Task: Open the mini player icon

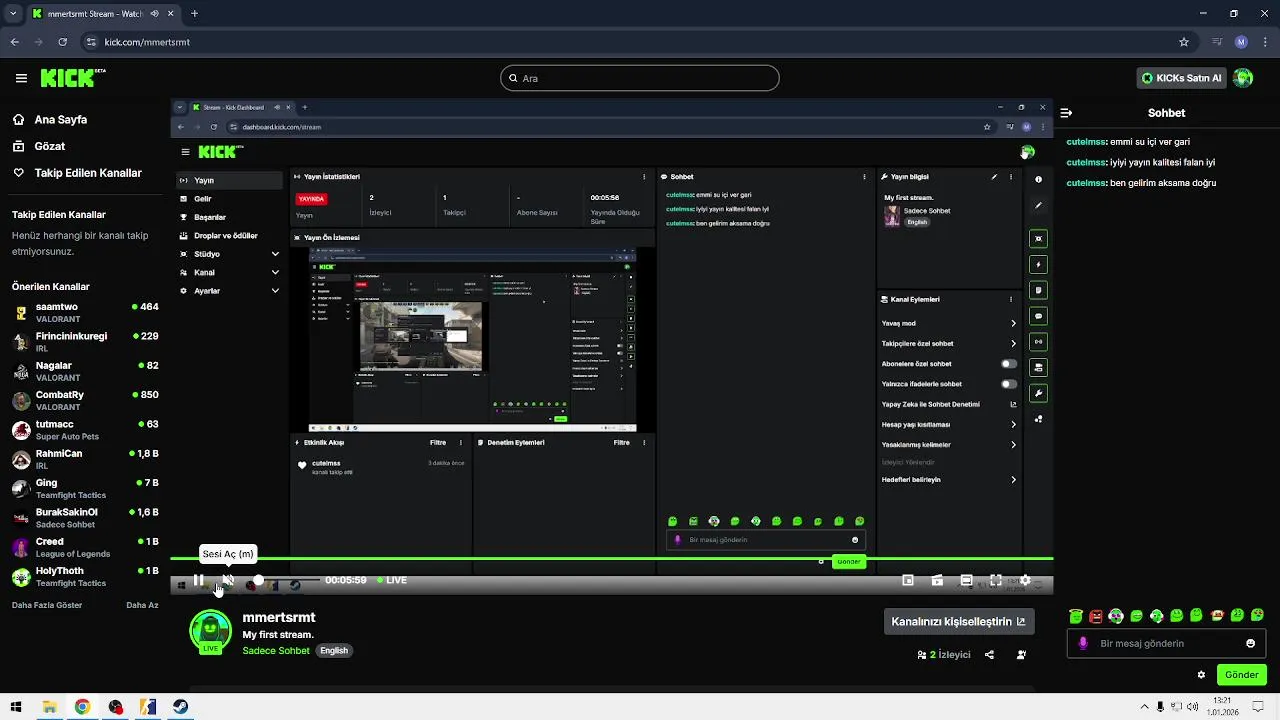Action: coord(908,580)
